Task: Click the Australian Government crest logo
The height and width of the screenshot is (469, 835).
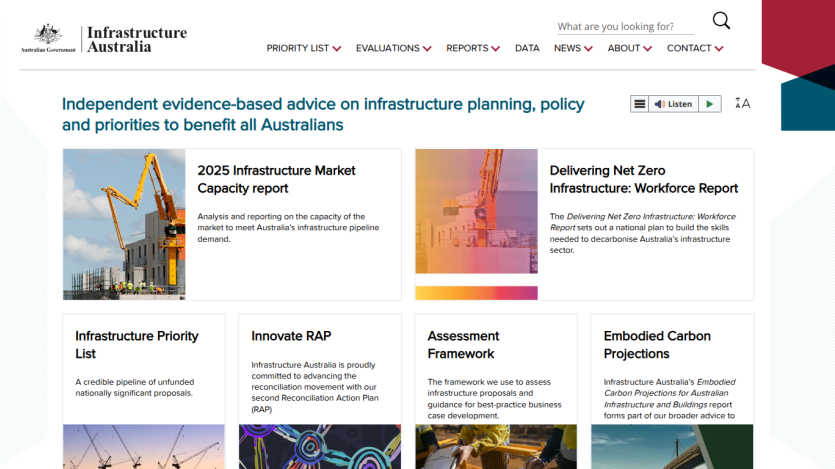Action: click(48, 38)
